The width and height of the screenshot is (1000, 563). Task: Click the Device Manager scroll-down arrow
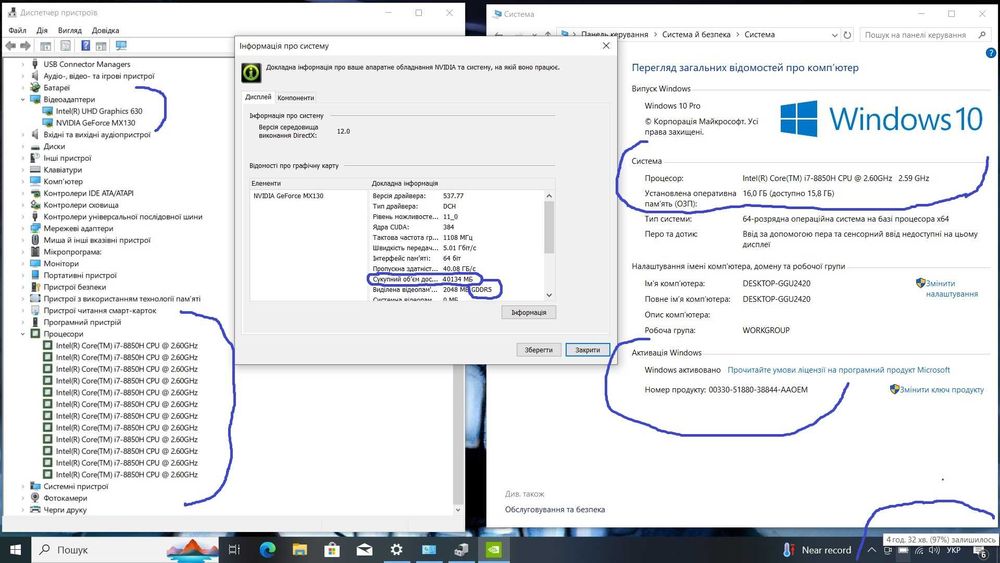(458, 510)
